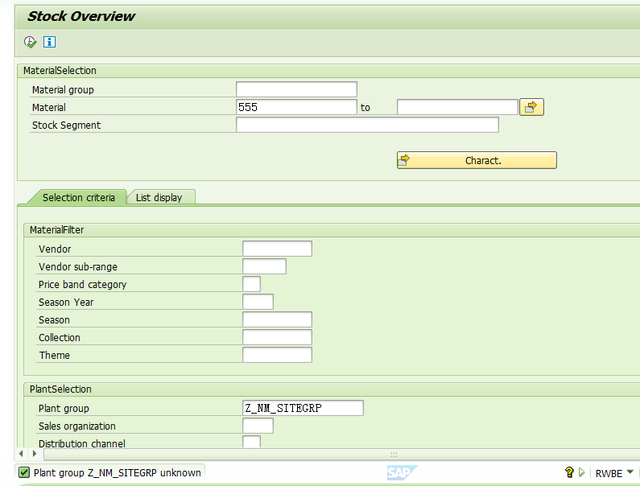Open the status bar help question icon
The width and height of the screenshot is (640, 486).
pyautogui.click(x=569, y=473)
